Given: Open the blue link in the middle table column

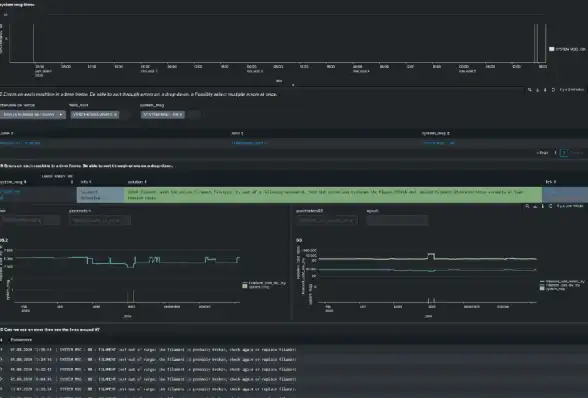Looking at the screenshot, I should (x=249, y=143).
